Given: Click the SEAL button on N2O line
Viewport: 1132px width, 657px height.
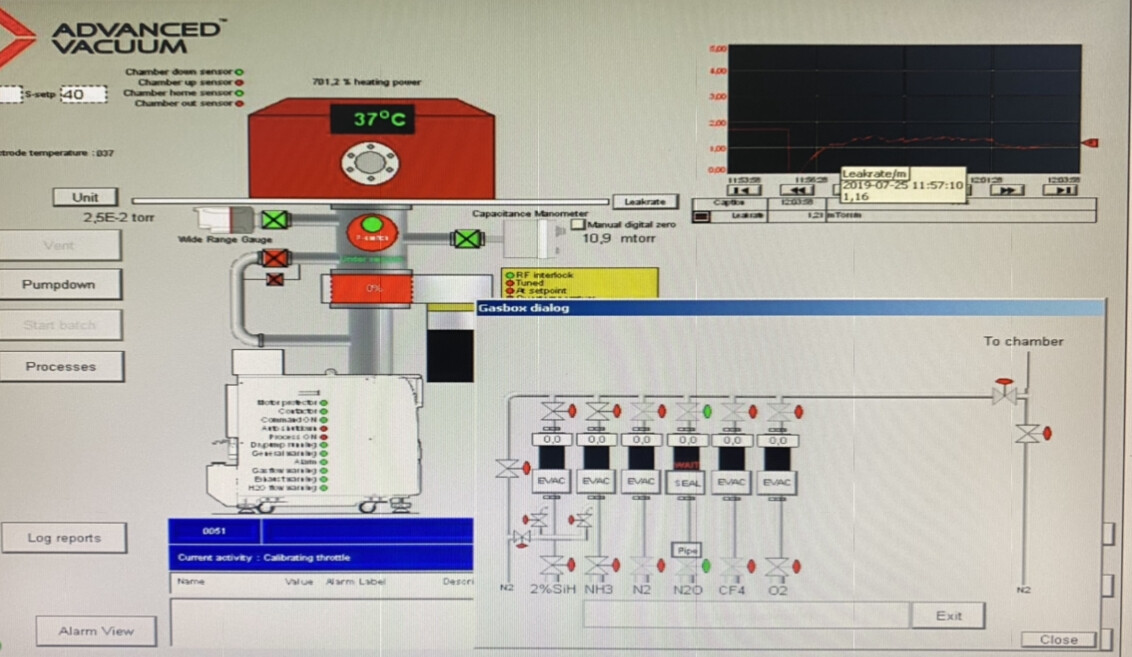Looking at the screenshot, I should (x=687, y=482).
